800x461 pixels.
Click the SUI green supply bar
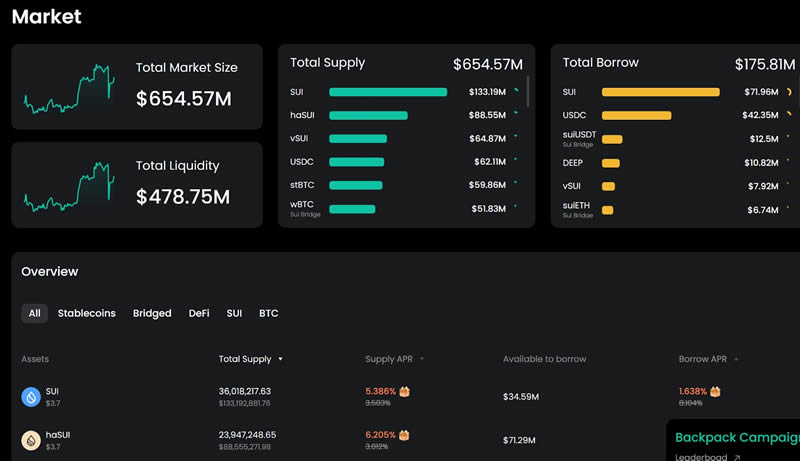tap(388, 92)
